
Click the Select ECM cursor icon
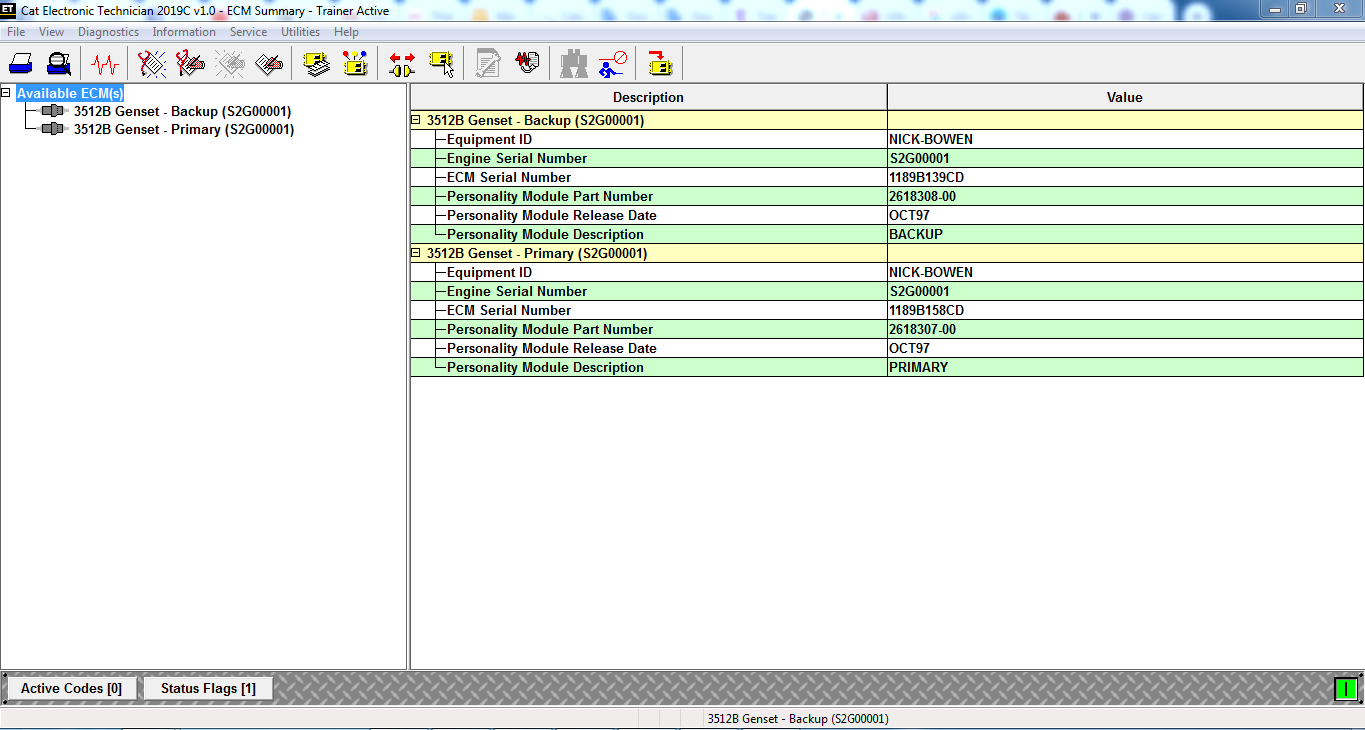pos(441,64)
